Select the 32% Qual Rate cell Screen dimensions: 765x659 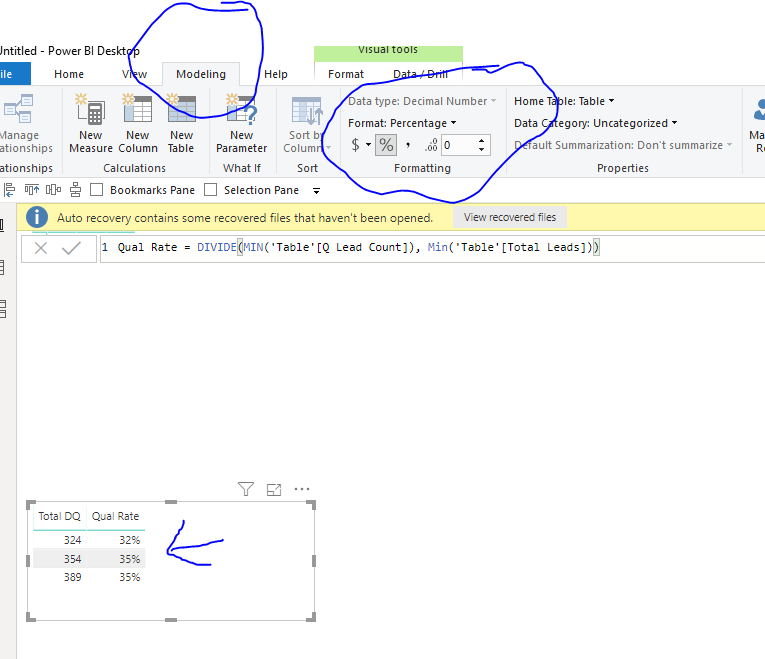point(130,540)
